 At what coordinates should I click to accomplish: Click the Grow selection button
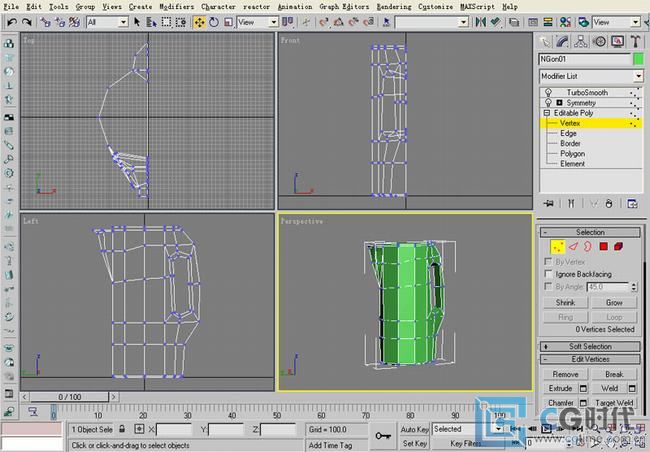[614, 303]
